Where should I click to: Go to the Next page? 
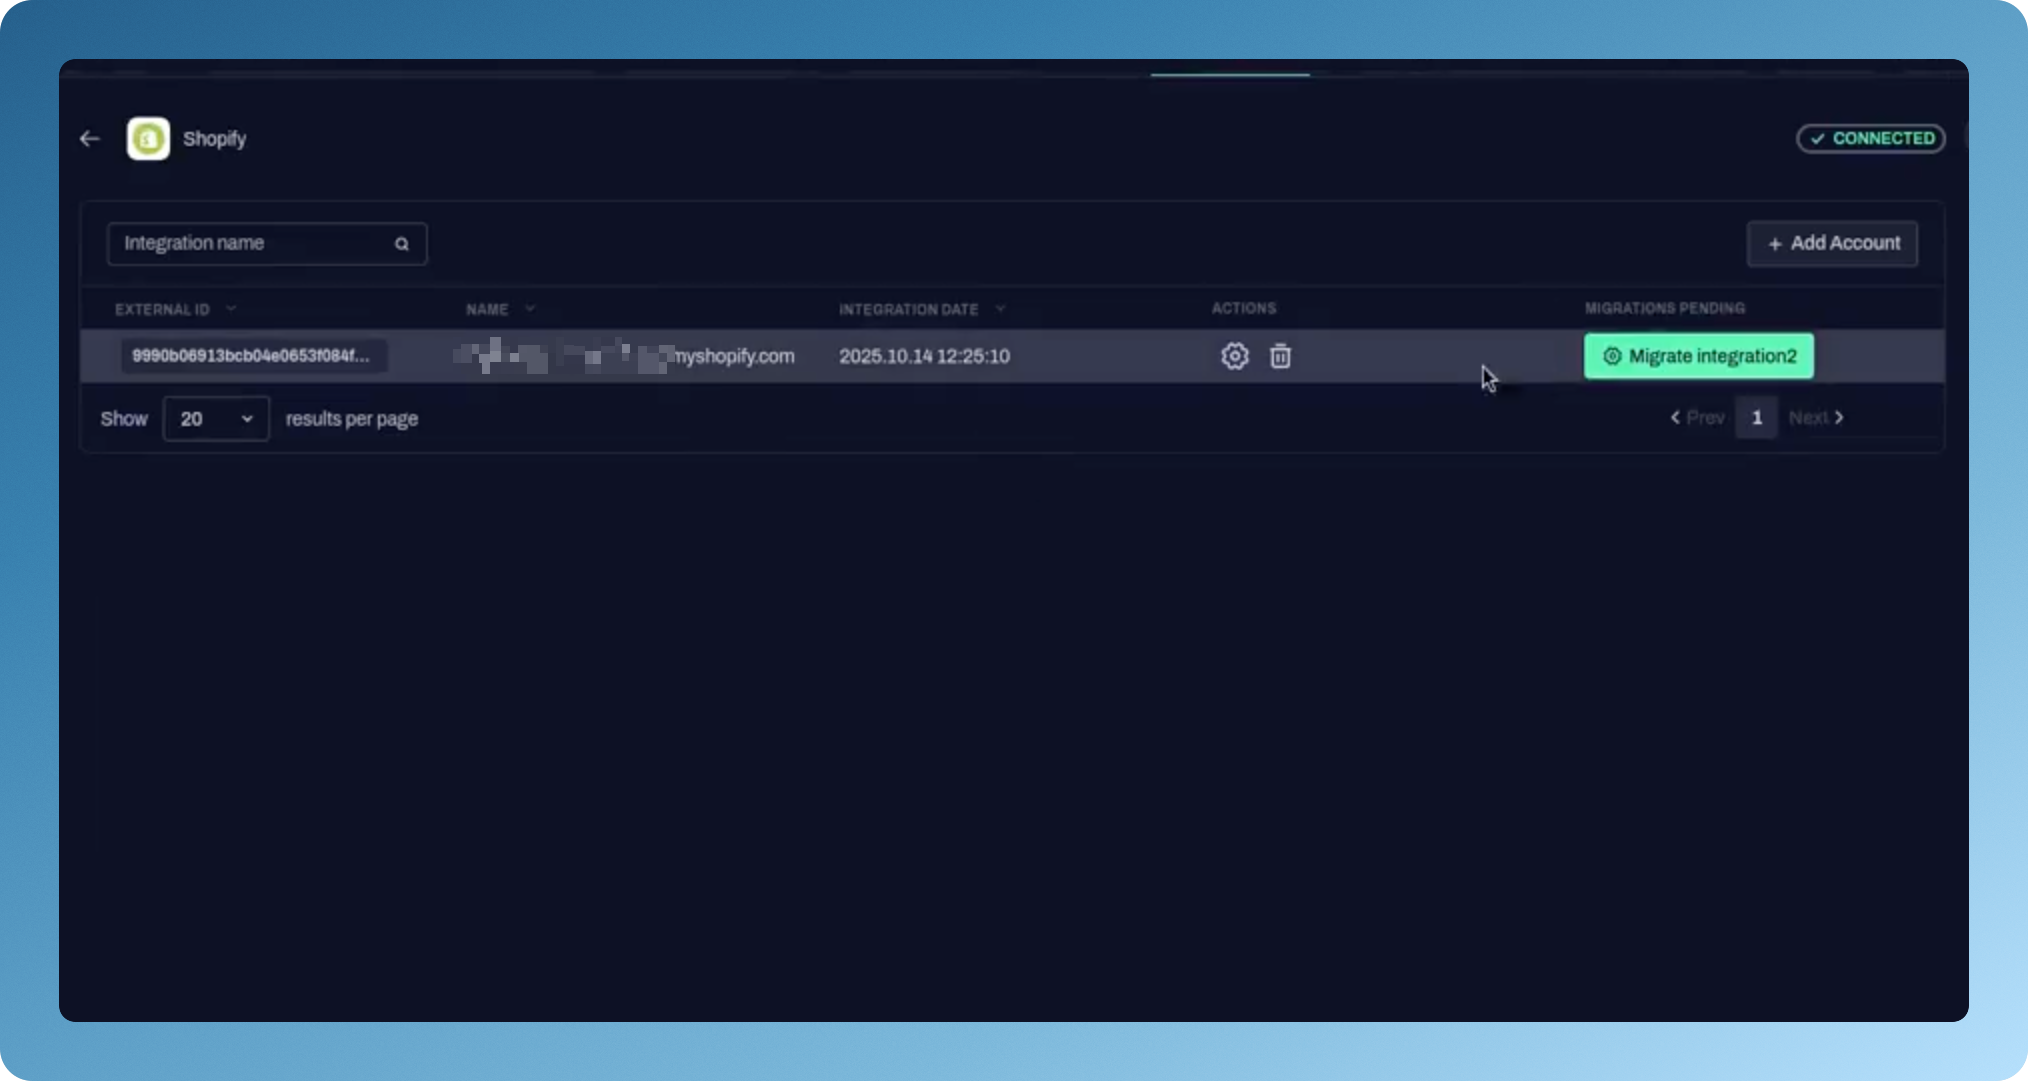(x=1816, y=418)
